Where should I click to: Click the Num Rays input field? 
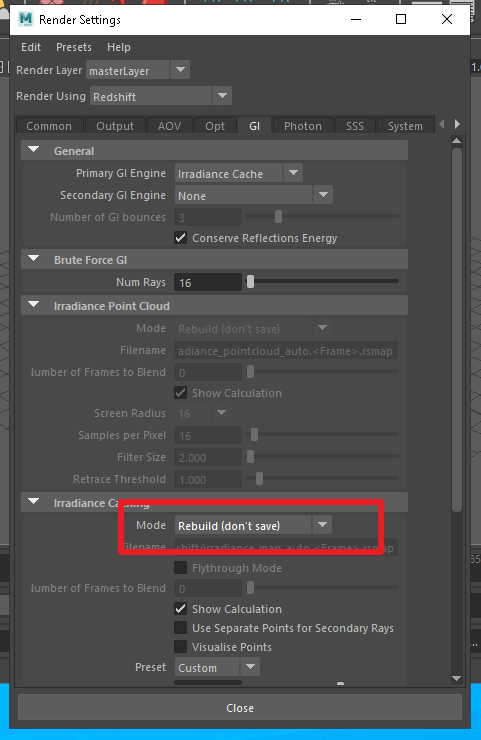(x=208, y=282)
